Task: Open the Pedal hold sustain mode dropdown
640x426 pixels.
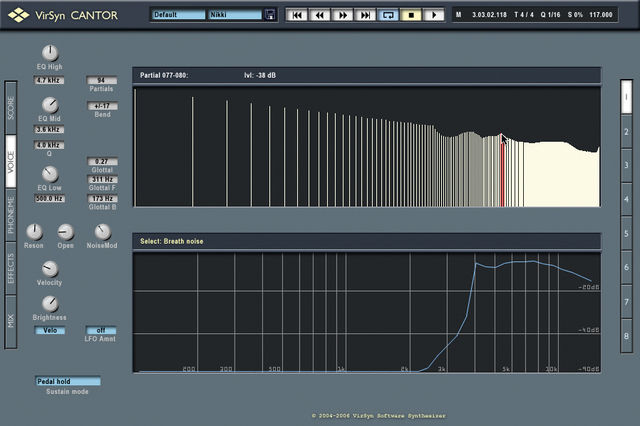Action: [67, 381]
